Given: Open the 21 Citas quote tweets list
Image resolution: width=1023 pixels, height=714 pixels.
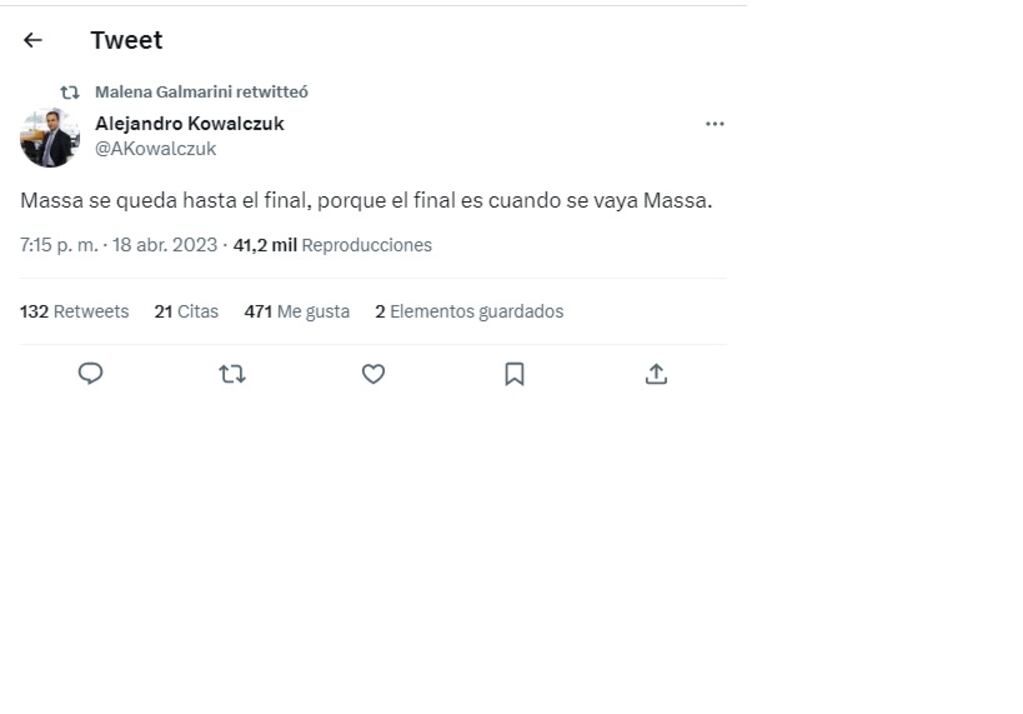Looking at the screenshot, I should click(186, 311).
